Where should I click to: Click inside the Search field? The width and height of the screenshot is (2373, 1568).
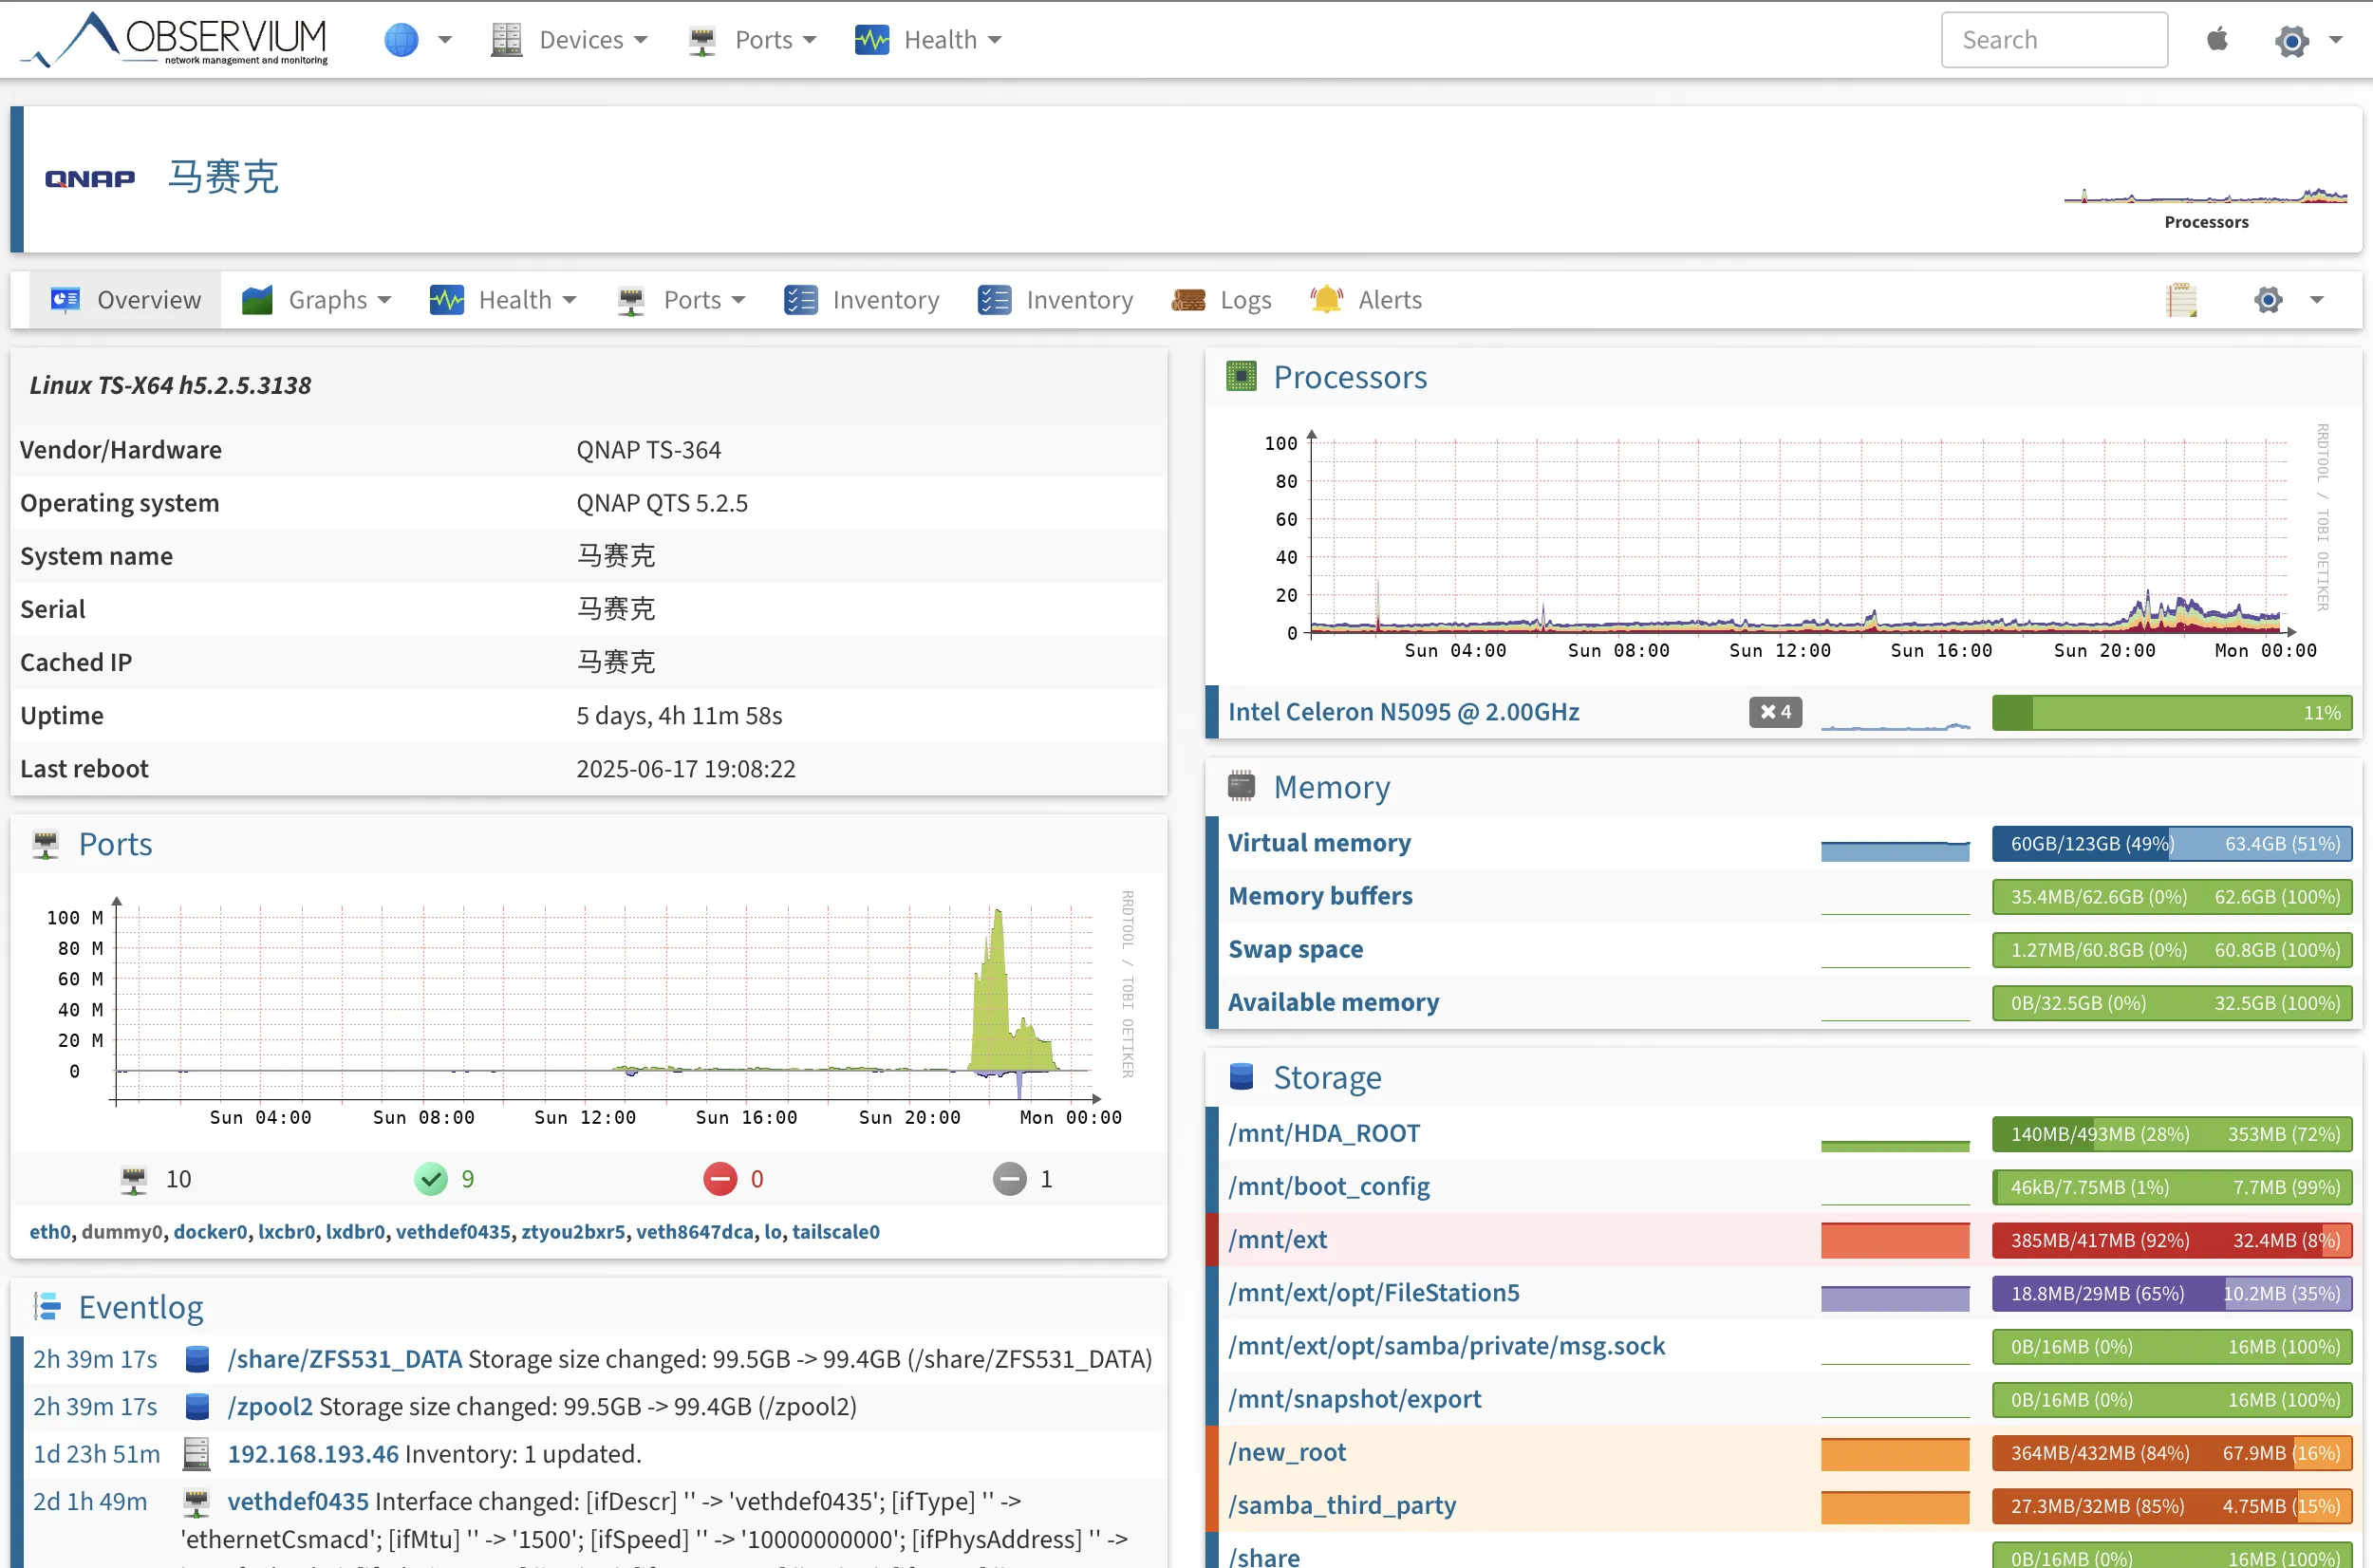(x=2053, y=39)
